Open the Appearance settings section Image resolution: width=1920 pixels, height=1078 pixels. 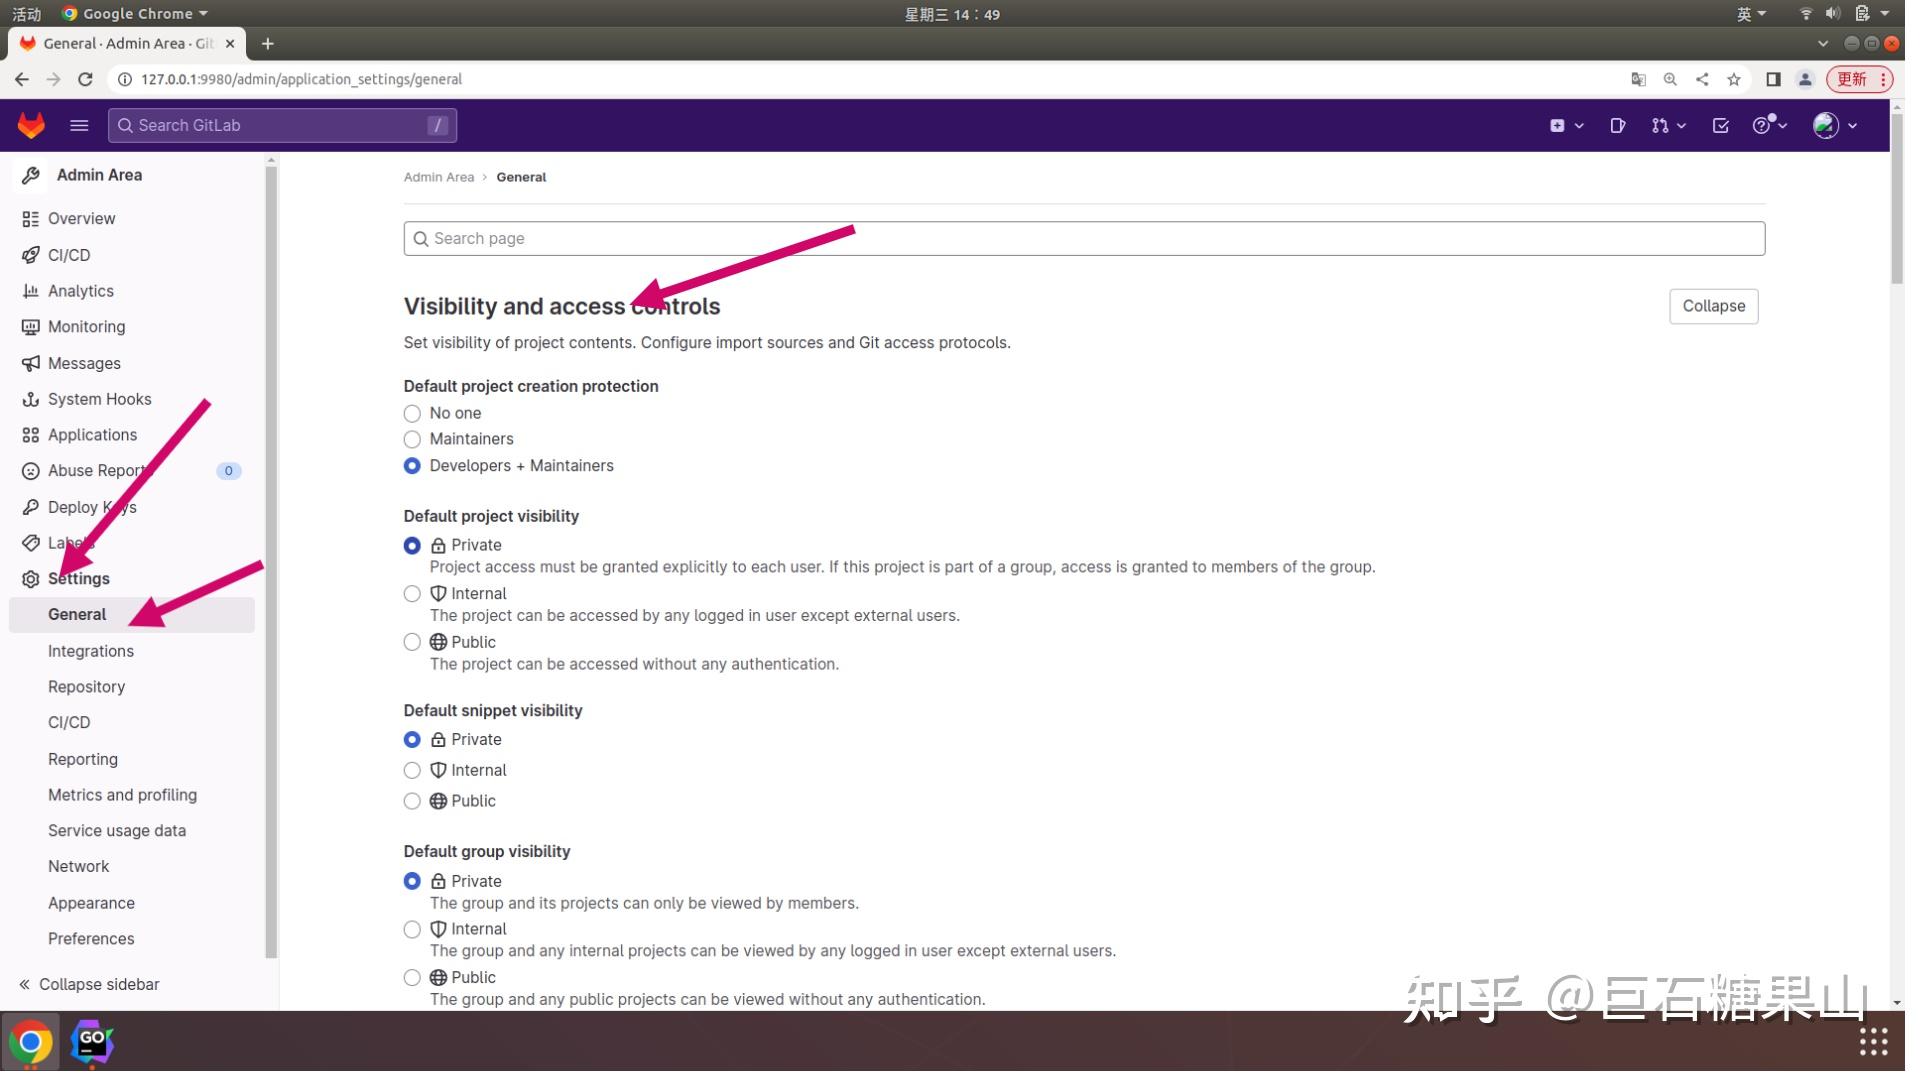(91, 903)
